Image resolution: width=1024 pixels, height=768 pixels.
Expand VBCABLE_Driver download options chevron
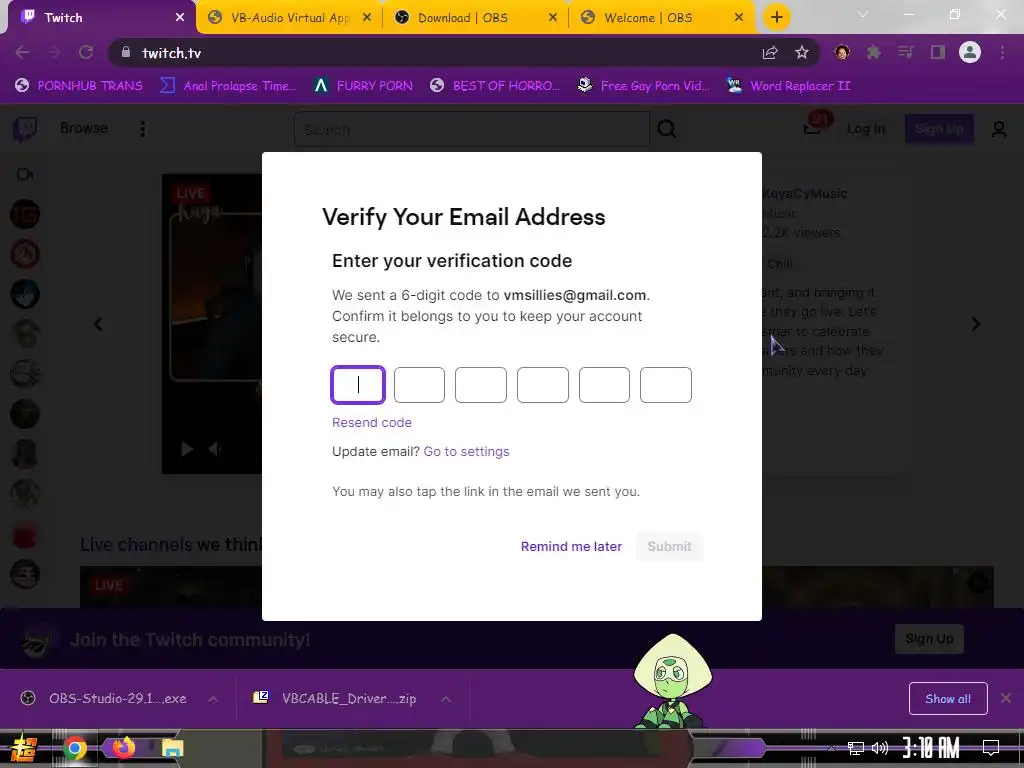(446, 699)
